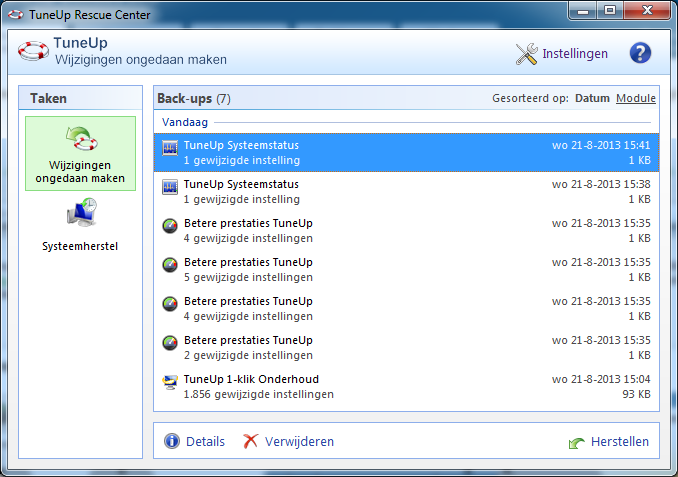The height and width of the screenshot is (477, 678).
Task: Click the blue help question mark icon
Action: pyautogui.click(x=640, y=53)
